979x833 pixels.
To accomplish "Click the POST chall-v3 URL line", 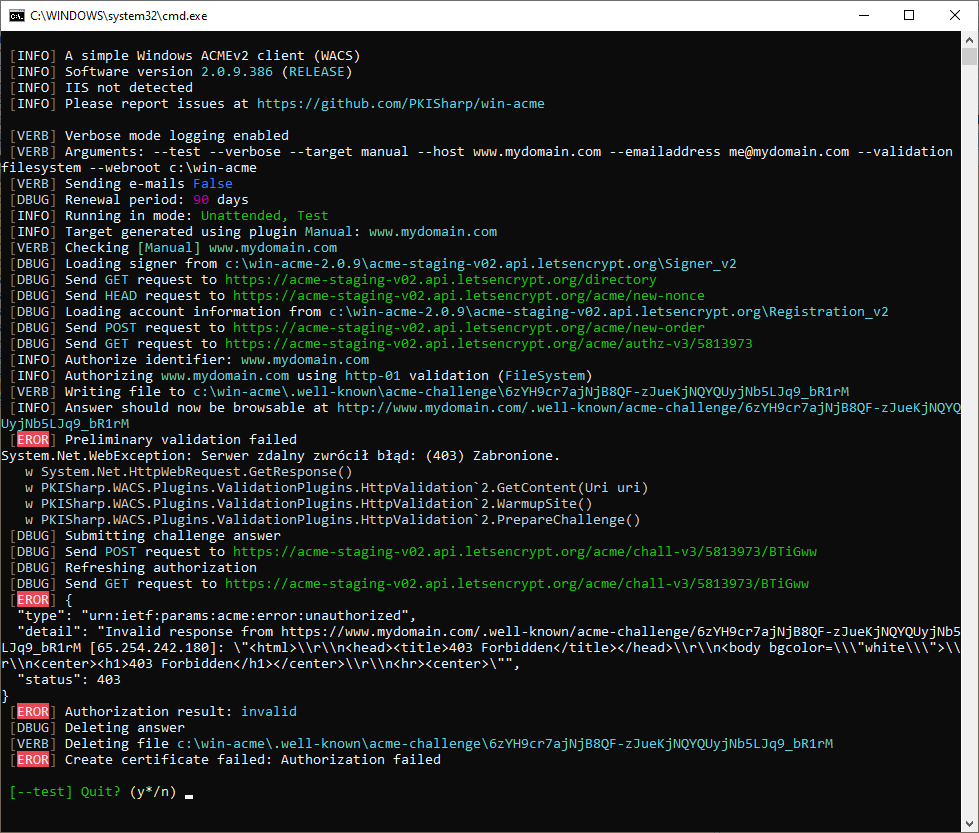I will [x=413, y=552].
